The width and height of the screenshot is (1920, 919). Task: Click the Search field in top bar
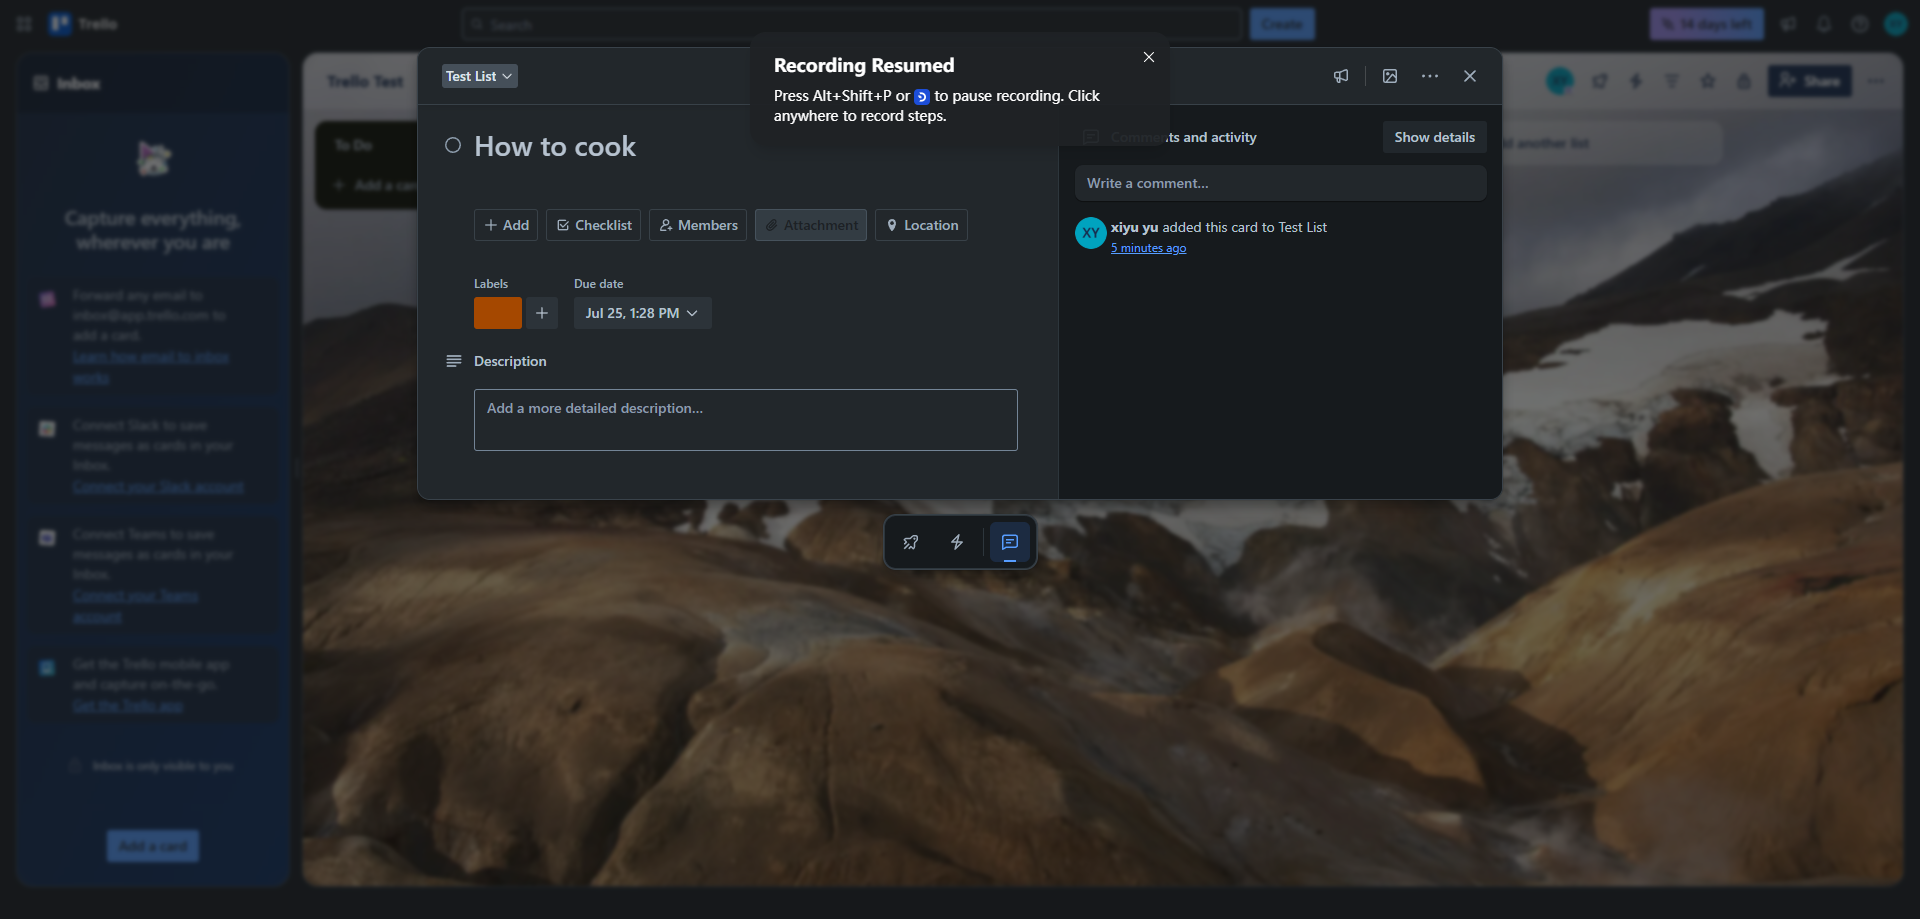[852, 24]
